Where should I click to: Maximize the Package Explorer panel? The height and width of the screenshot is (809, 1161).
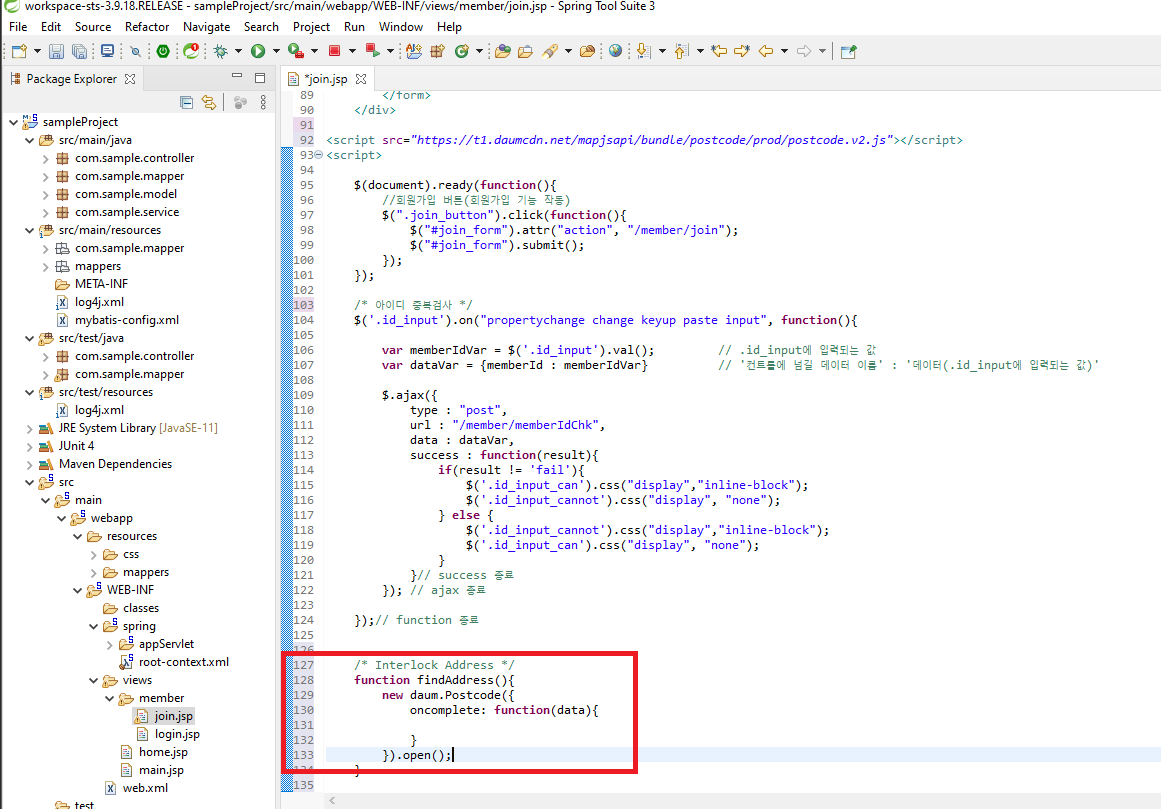coord(260,77)
